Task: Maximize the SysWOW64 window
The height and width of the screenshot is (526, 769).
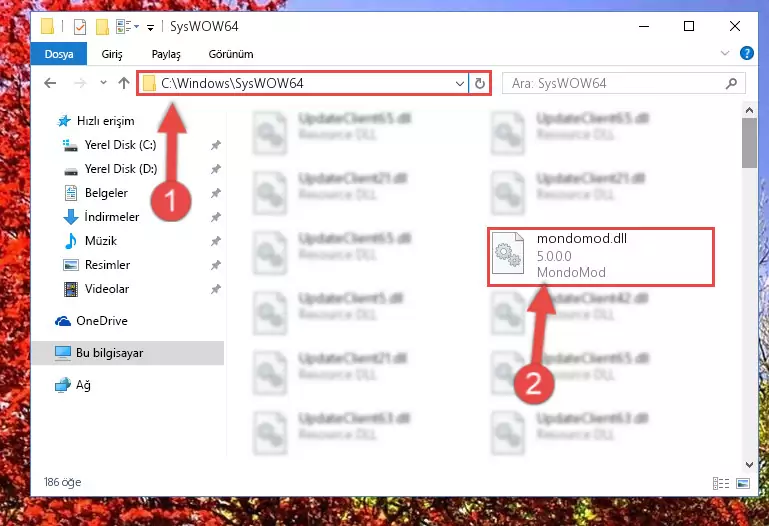Action: (x=689, y=26)
